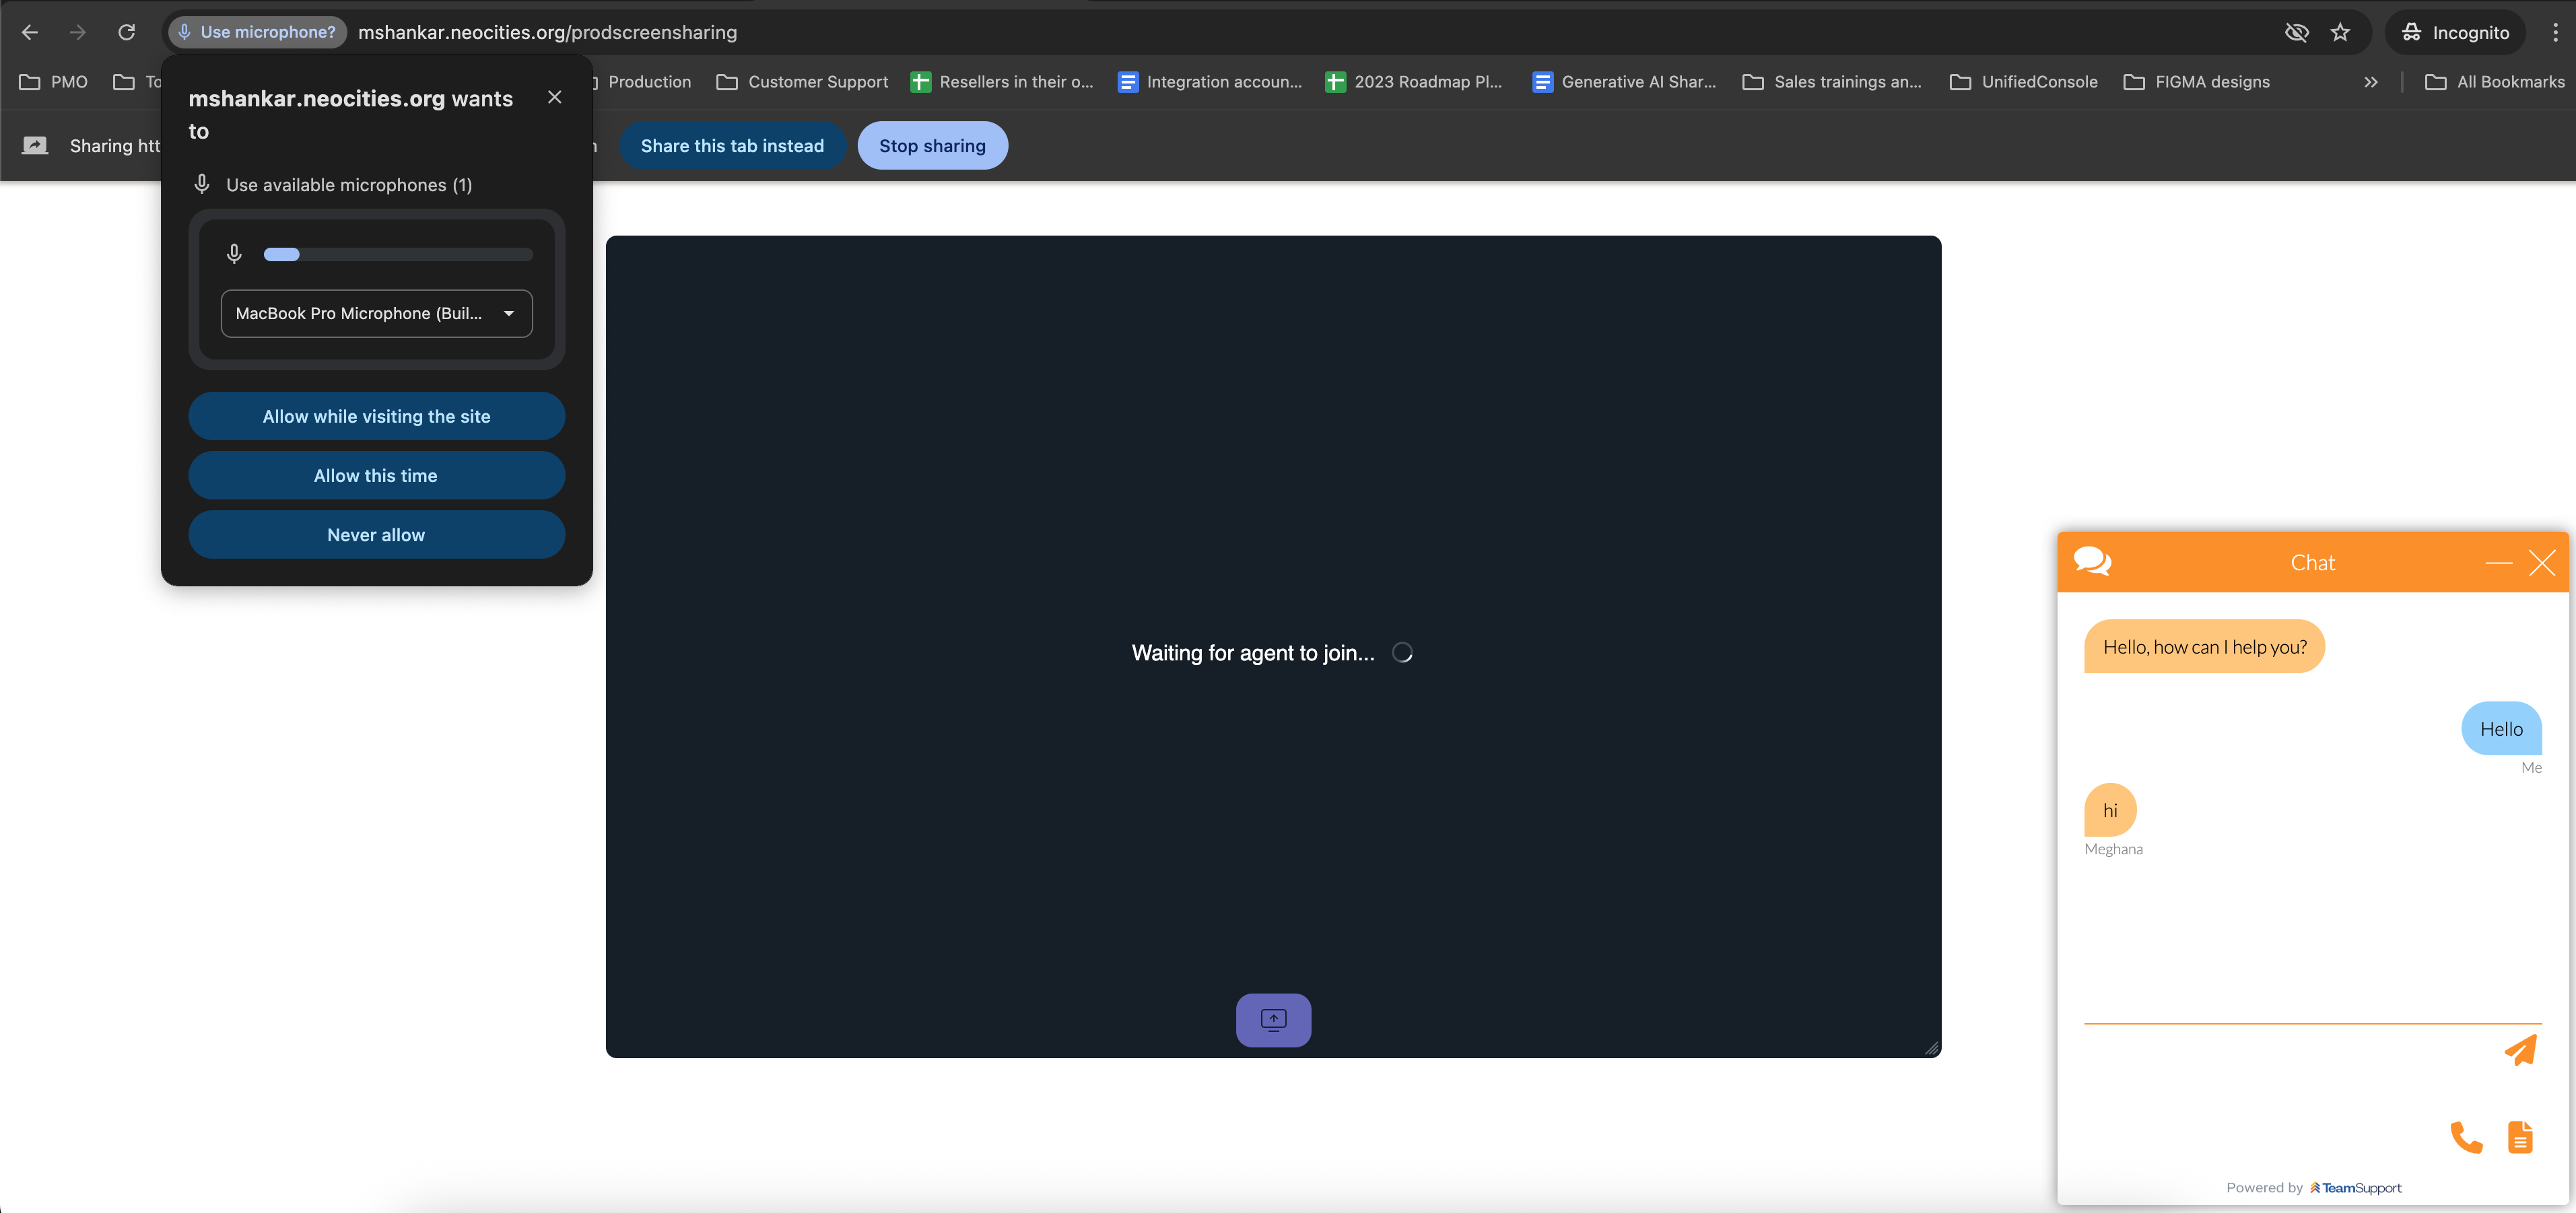Expand hidden bookmarks overflow chevron

2370,82
